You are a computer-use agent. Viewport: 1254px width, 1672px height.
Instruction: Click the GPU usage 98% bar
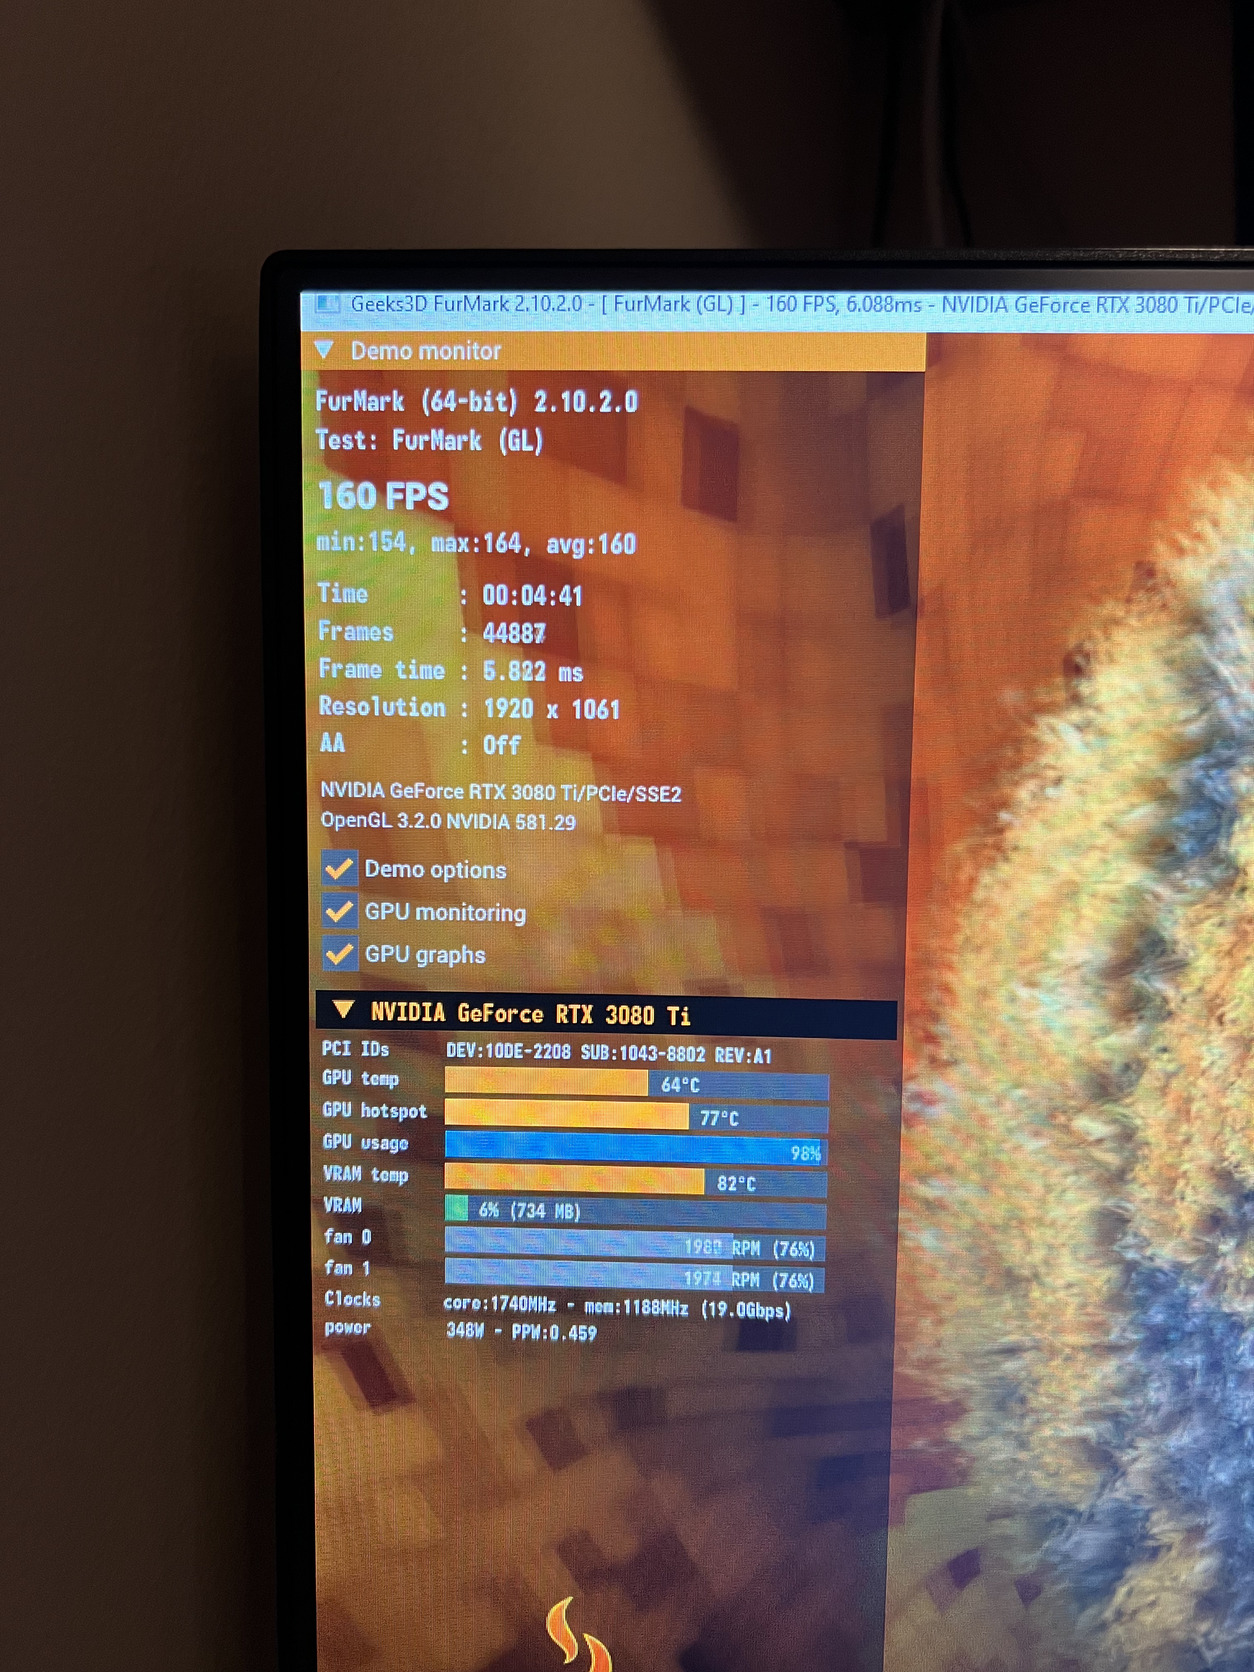click(x=636, y=1149)
